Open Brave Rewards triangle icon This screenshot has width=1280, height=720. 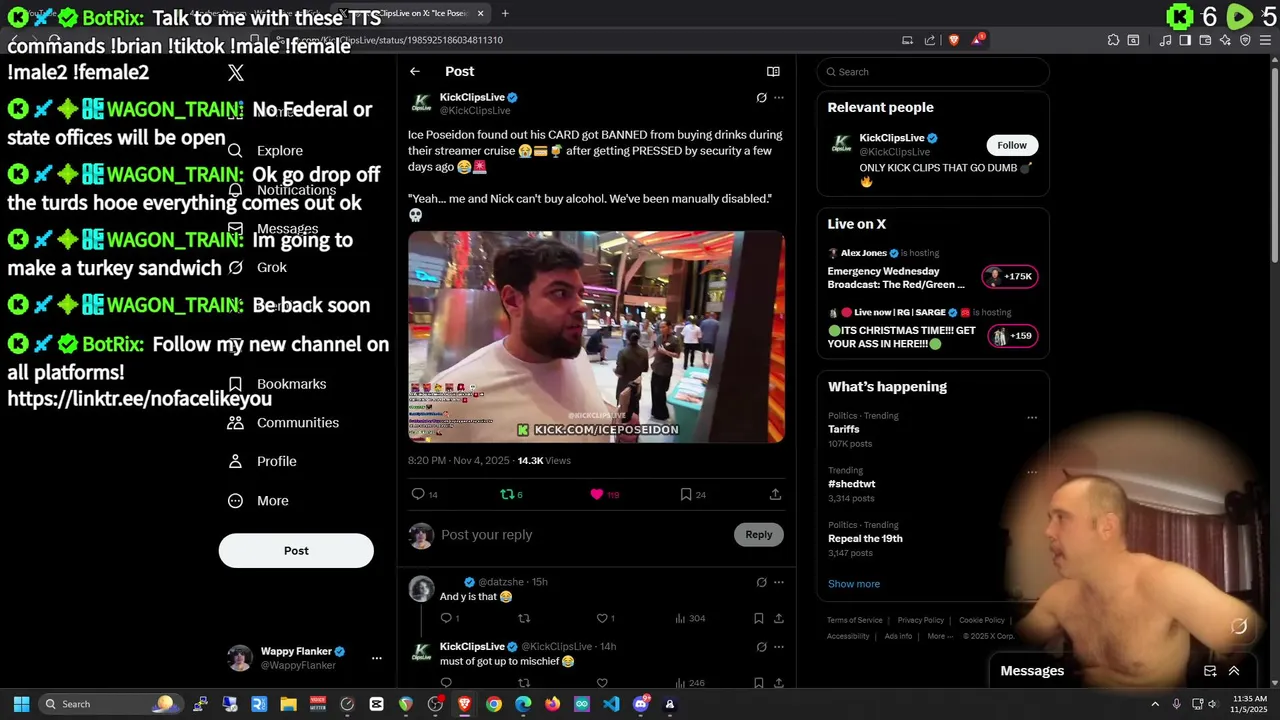[978, 40]
